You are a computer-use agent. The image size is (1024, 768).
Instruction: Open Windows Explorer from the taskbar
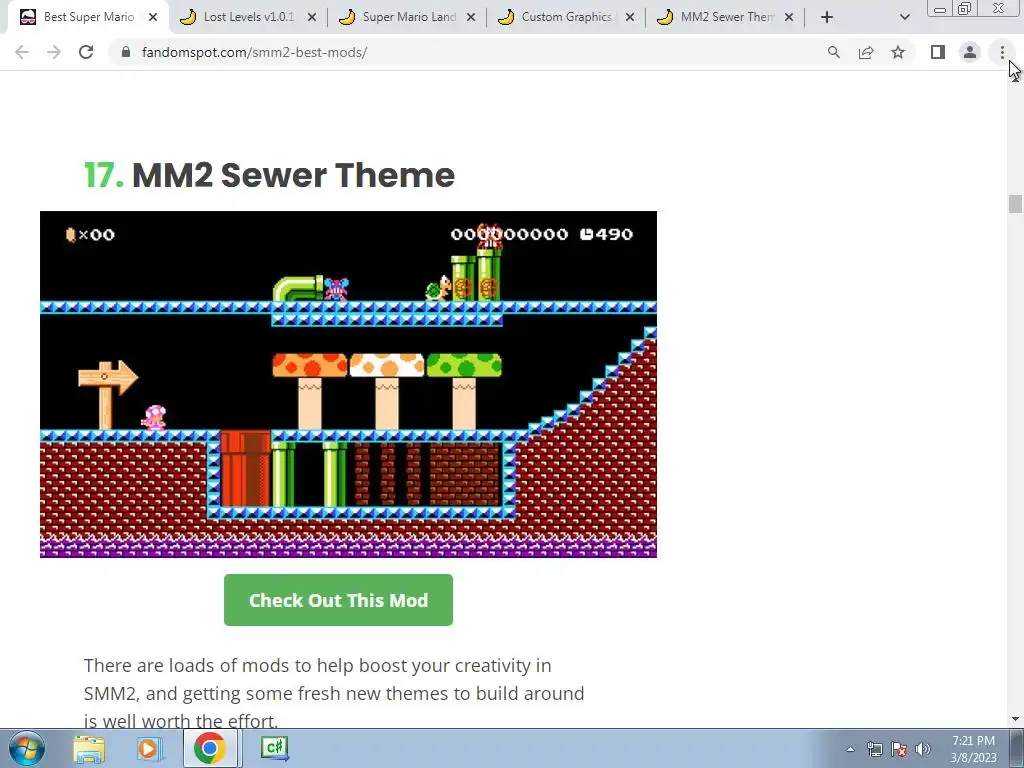89,749
